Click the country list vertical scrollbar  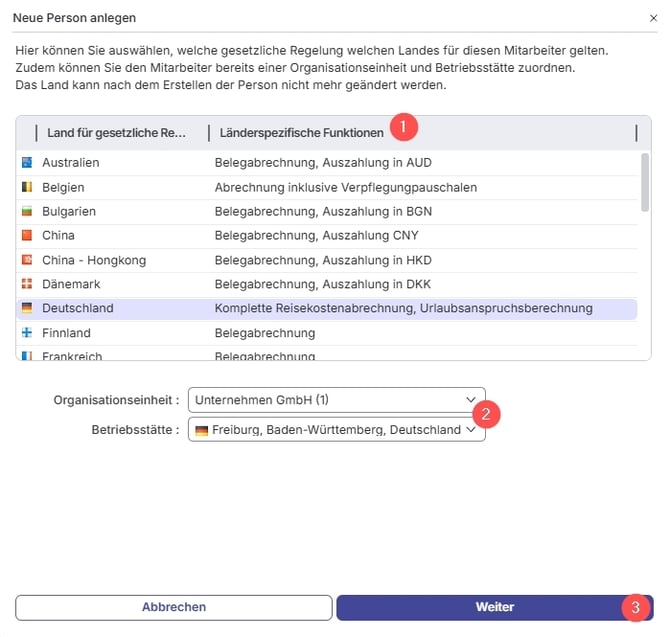[645, 183]
